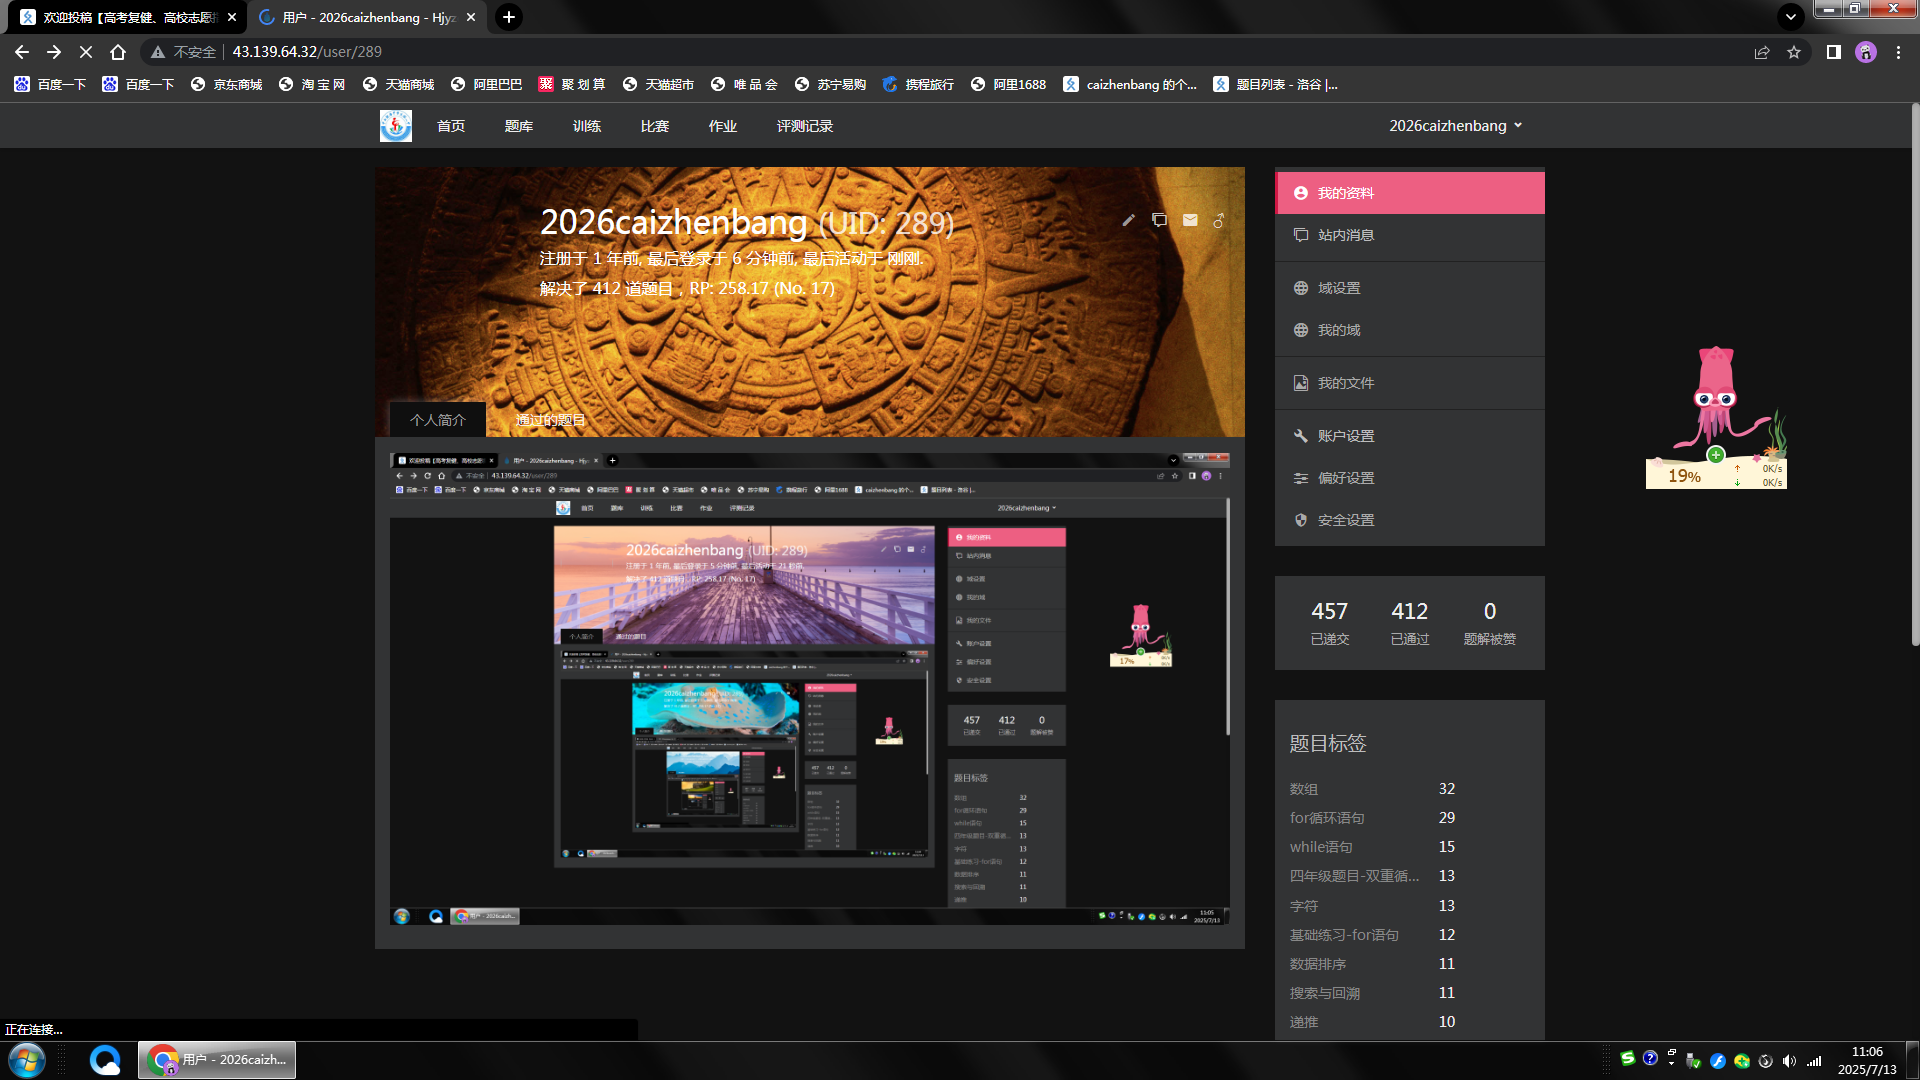The width and height of the screenshot is (1920, 1080).
Task: Open the browser side panel icon
Action: click(x=1834, y=52)
